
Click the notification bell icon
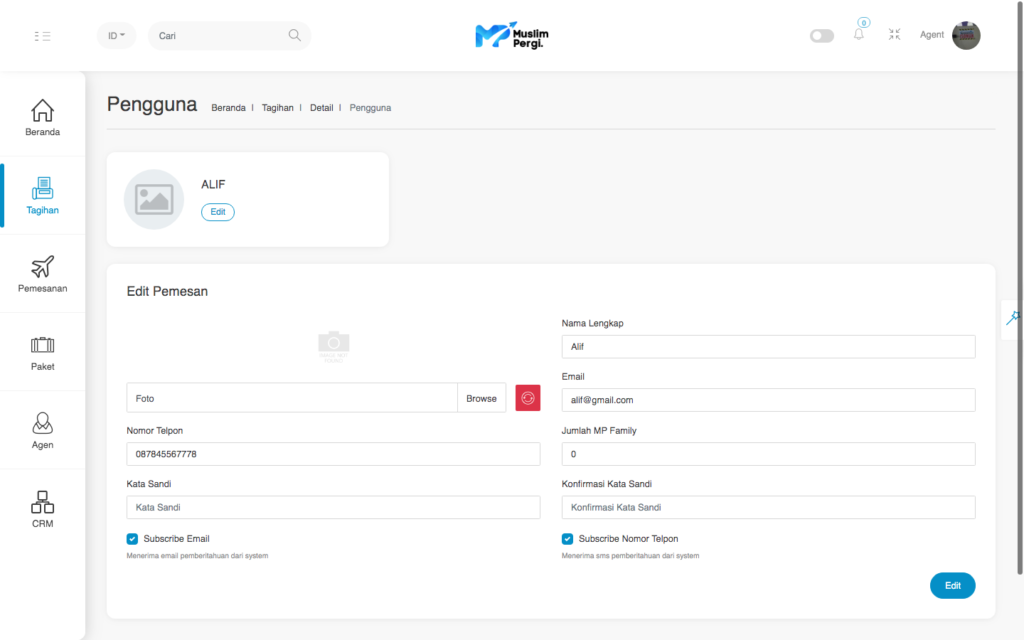858,35
